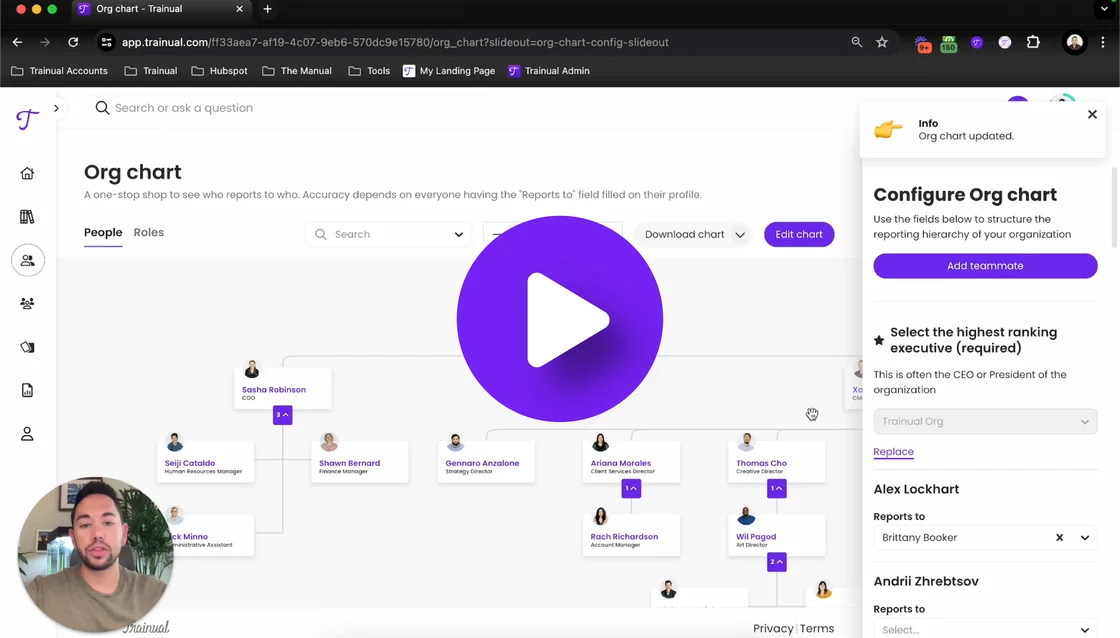Viewport: 1120px width, 638px height.
Task: Collapse Thomas Cho's 1 report
Action: (776, 488)
